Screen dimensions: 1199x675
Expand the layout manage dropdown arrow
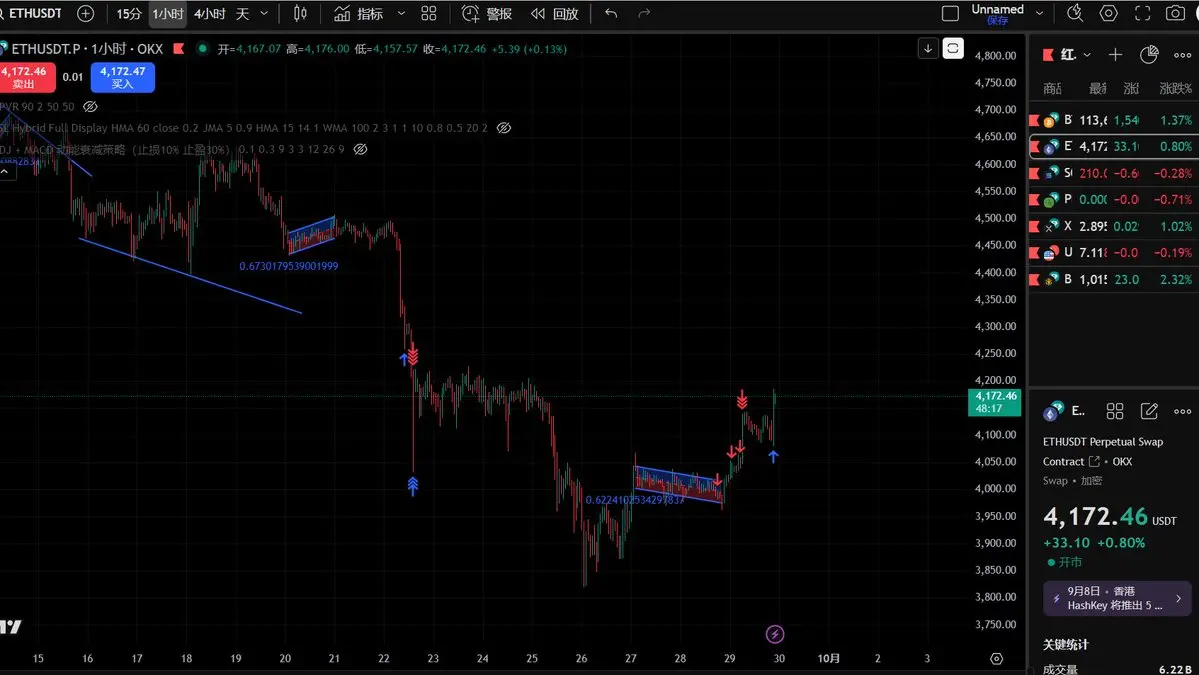pyautogui.click(x=1039, y=14)
